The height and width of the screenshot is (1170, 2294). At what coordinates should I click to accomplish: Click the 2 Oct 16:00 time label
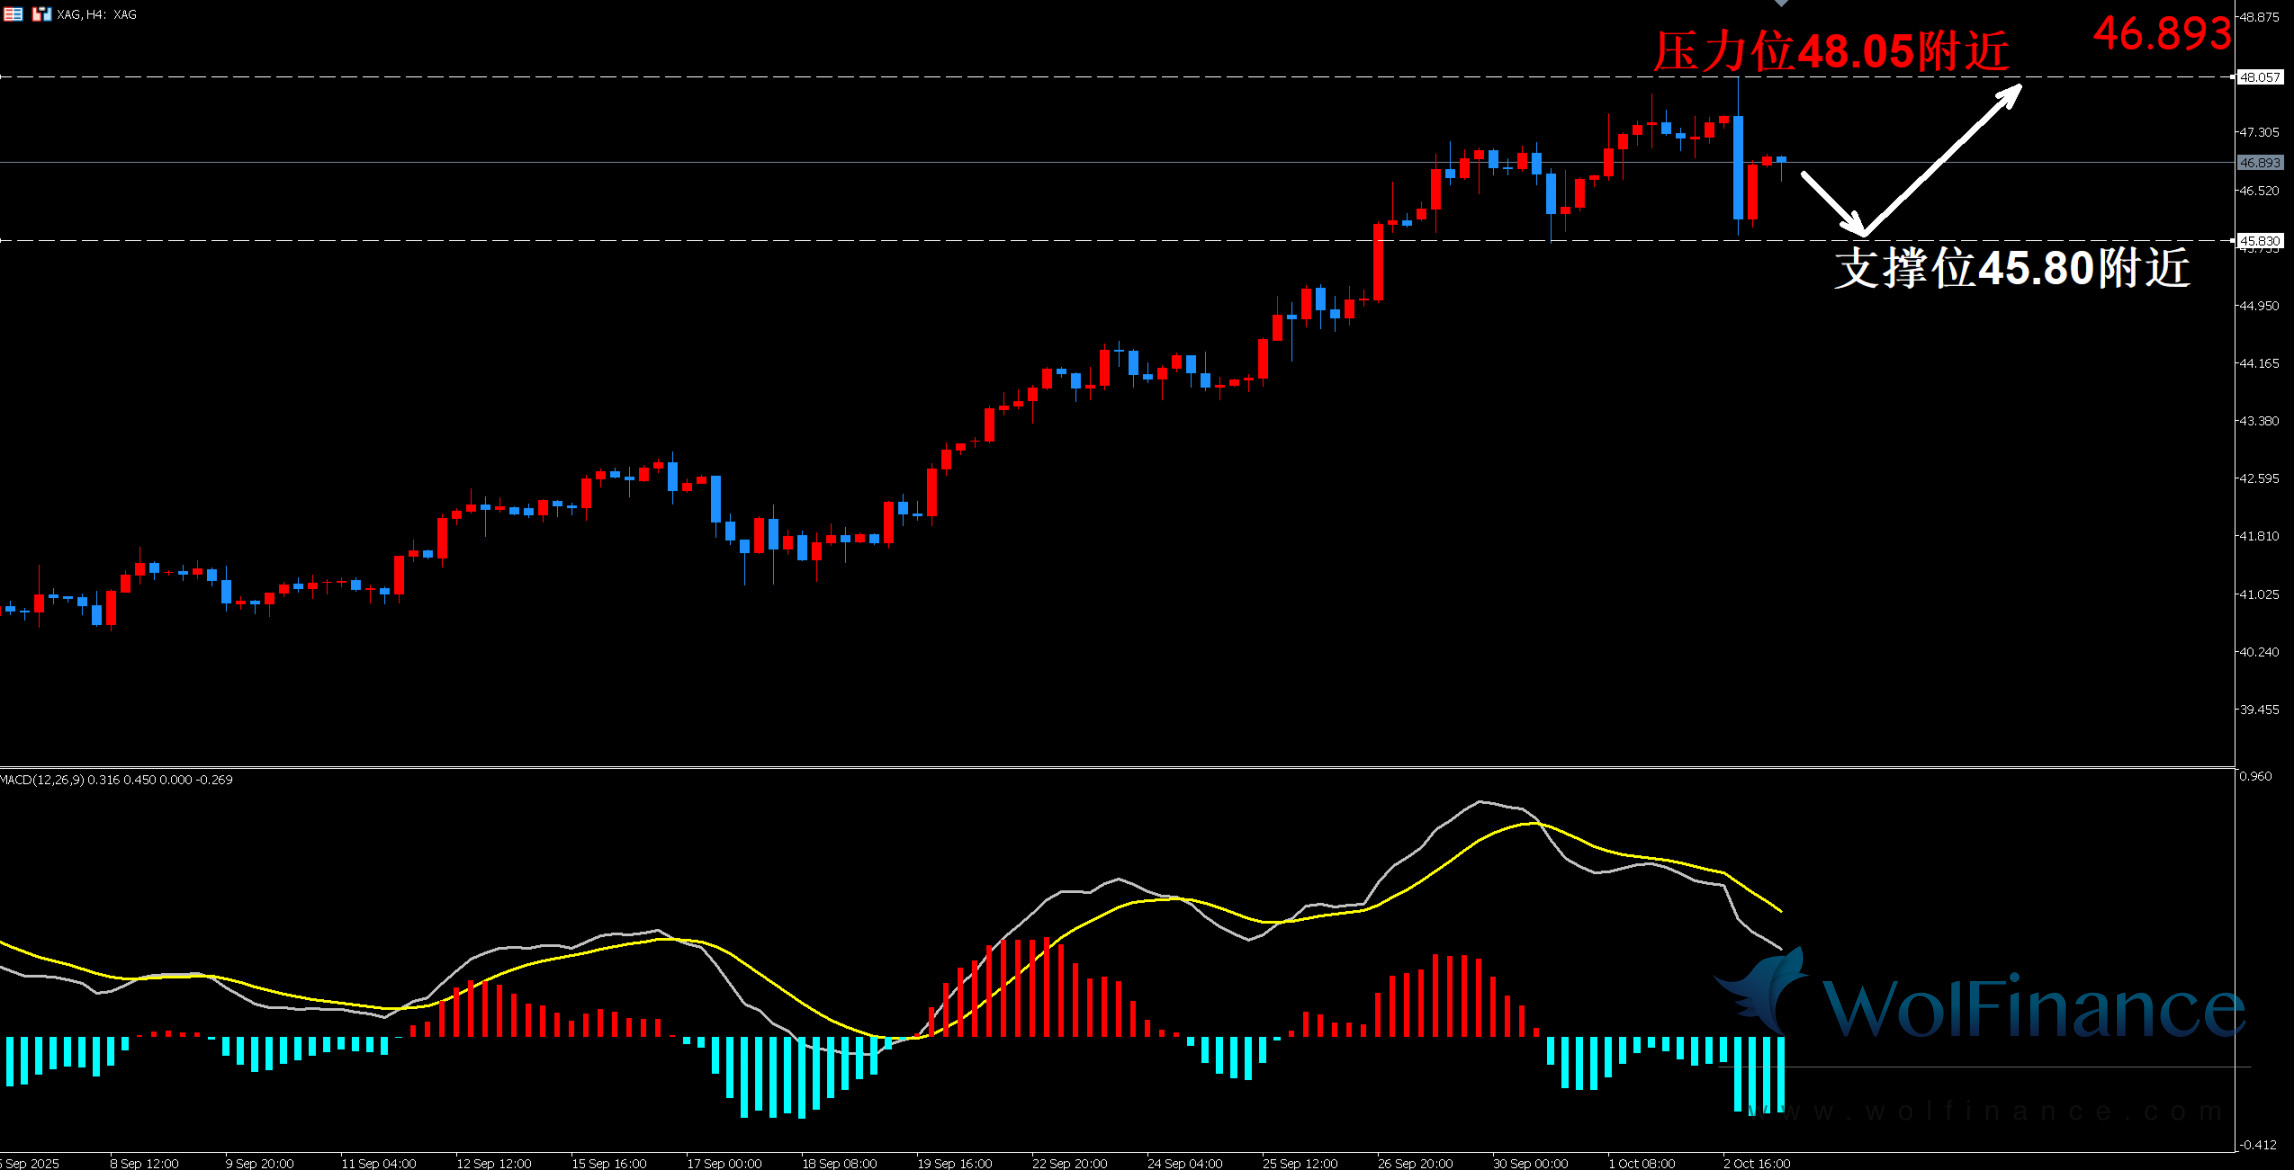pos(1756,1163)
